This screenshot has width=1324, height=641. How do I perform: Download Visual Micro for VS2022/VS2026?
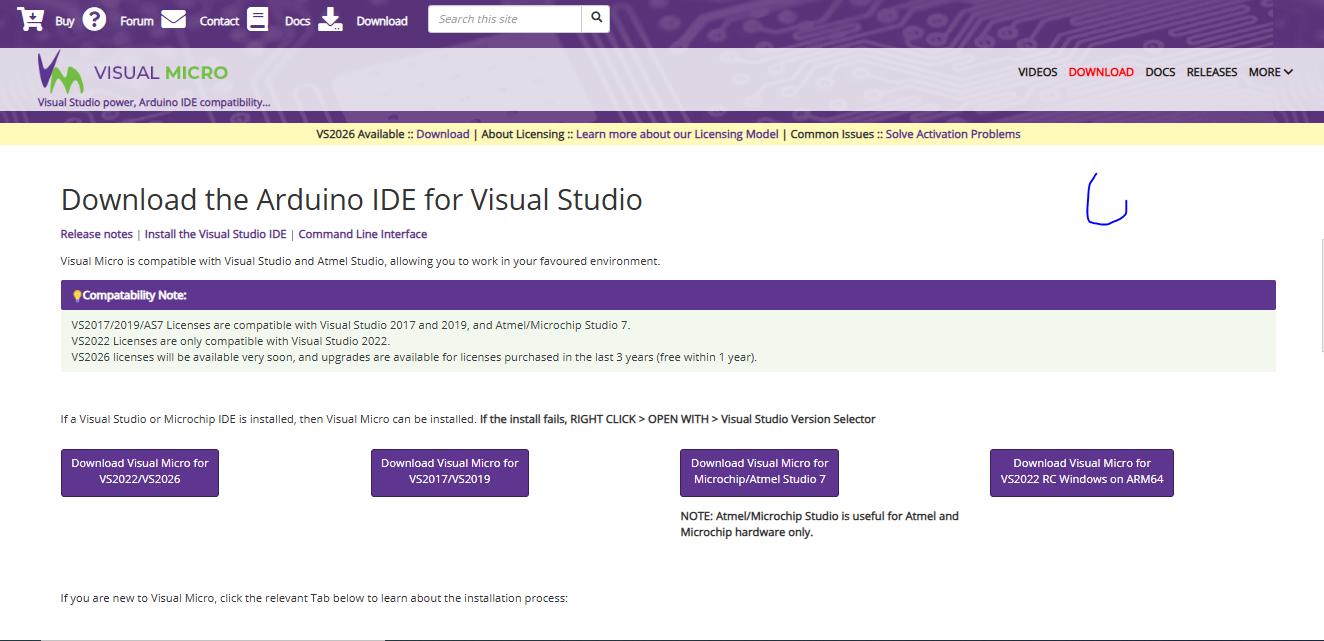pos(140,472)
